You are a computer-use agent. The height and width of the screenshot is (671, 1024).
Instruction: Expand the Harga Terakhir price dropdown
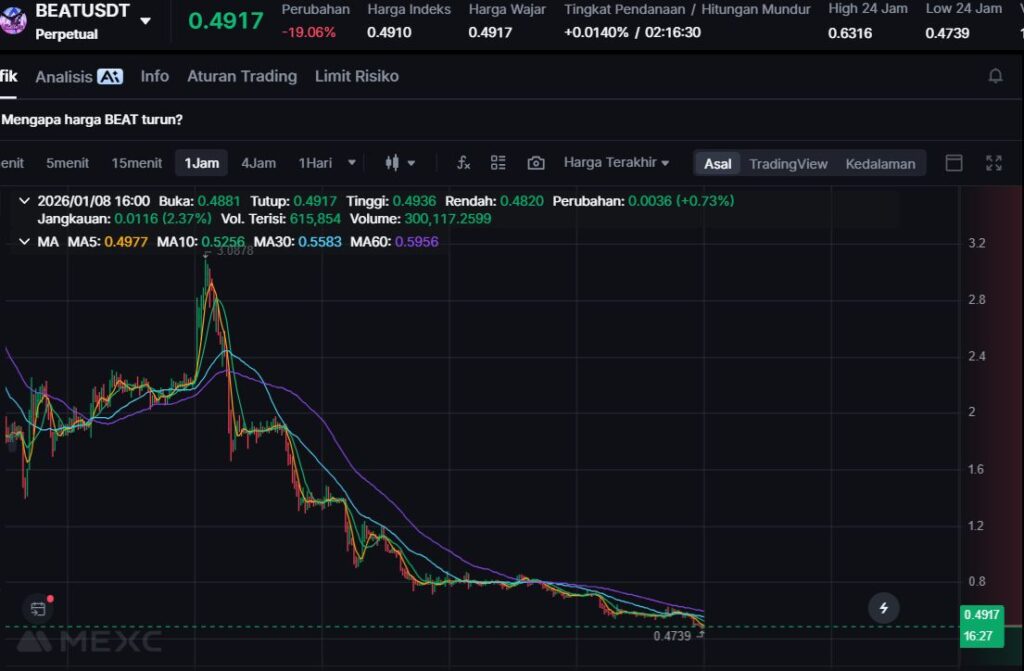click(x=616, y=163)
